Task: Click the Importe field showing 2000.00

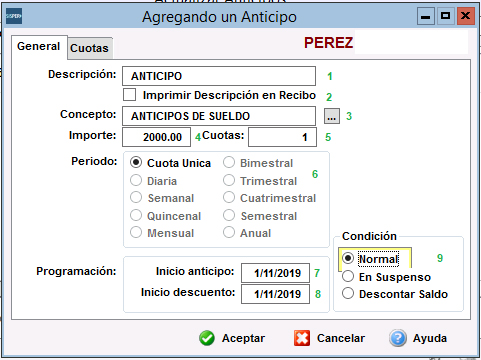Action: (156, 137)
